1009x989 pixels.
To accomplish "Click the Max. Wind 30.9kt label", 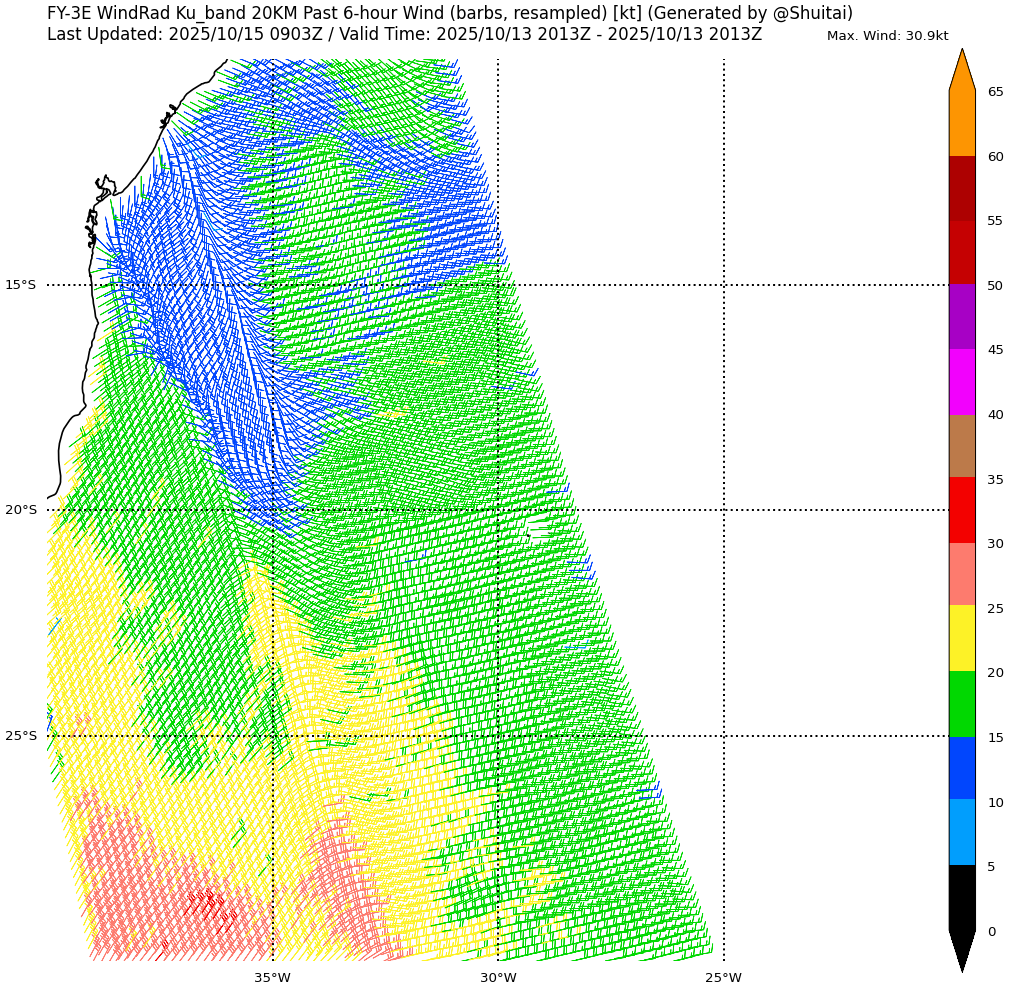I will pos(887,36).
